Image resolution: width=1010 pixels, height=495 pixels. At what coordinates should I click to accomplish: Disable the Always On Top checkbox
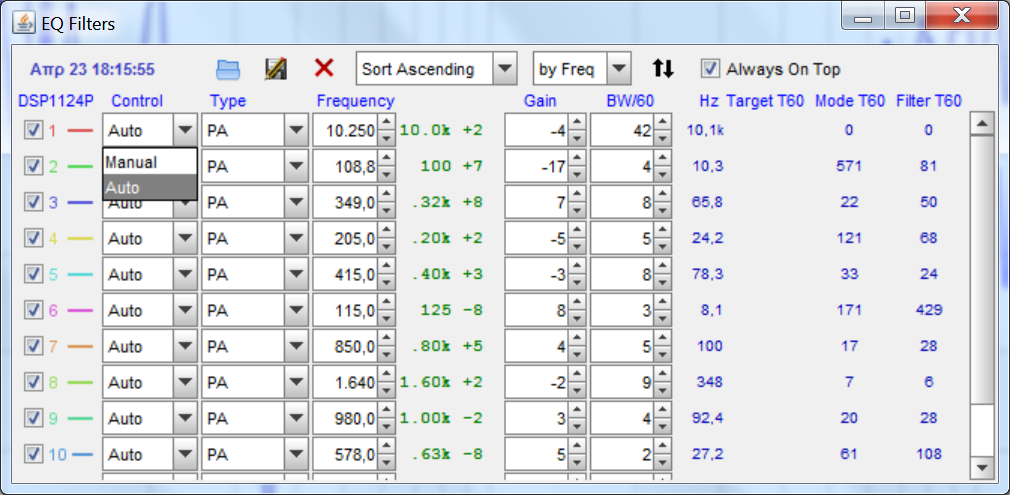pyautogui.click(x=710, y=69)
